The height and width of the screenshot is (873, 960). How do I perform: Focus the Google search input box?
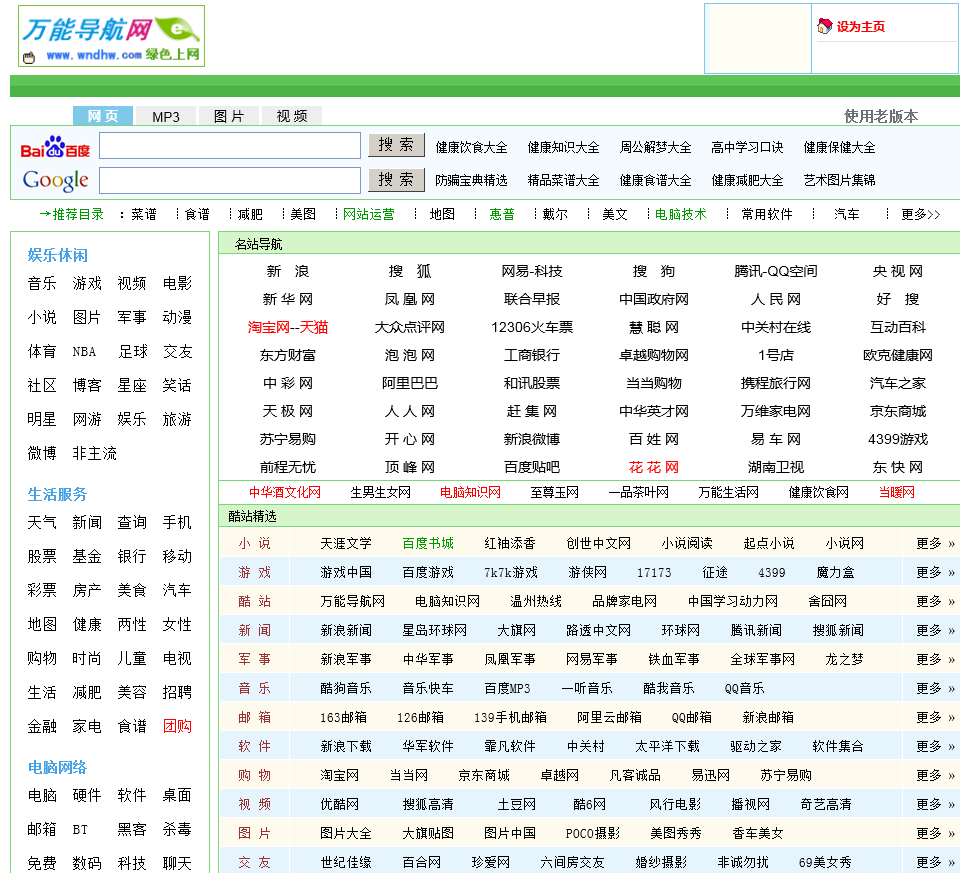point(230,180)
